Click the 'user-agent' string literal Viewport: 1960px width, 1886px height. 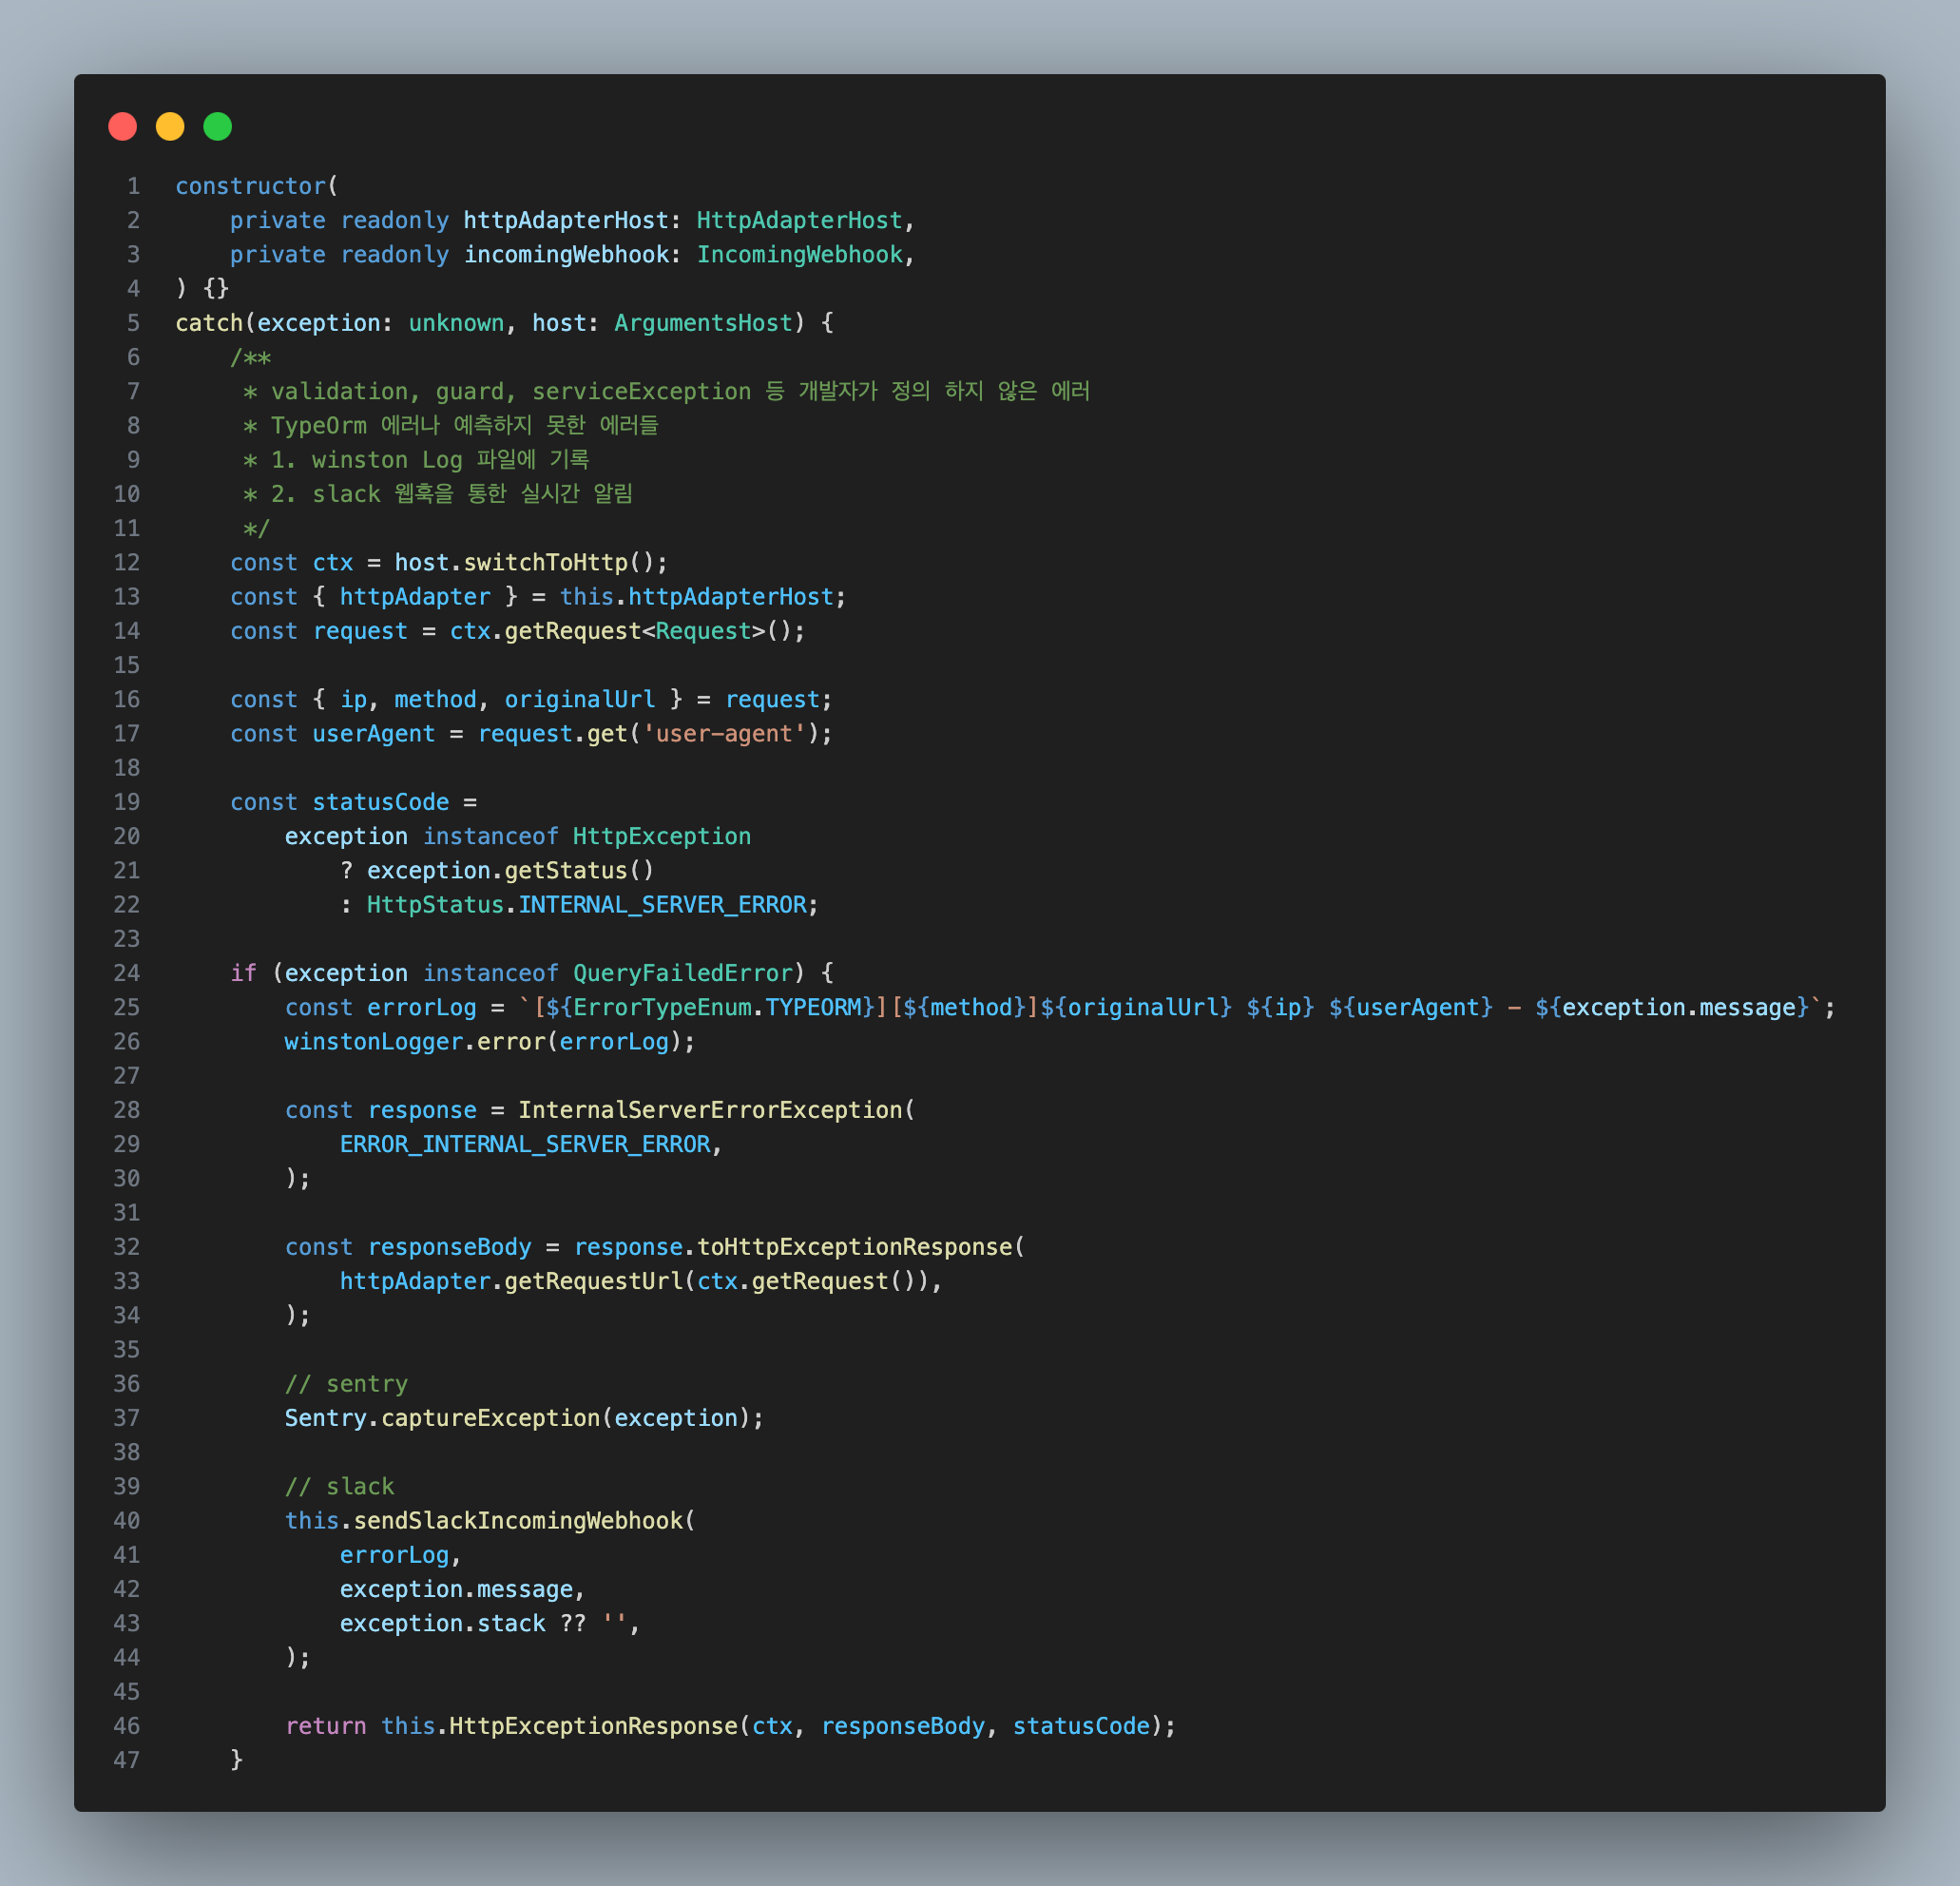click(x=724, y=734)
